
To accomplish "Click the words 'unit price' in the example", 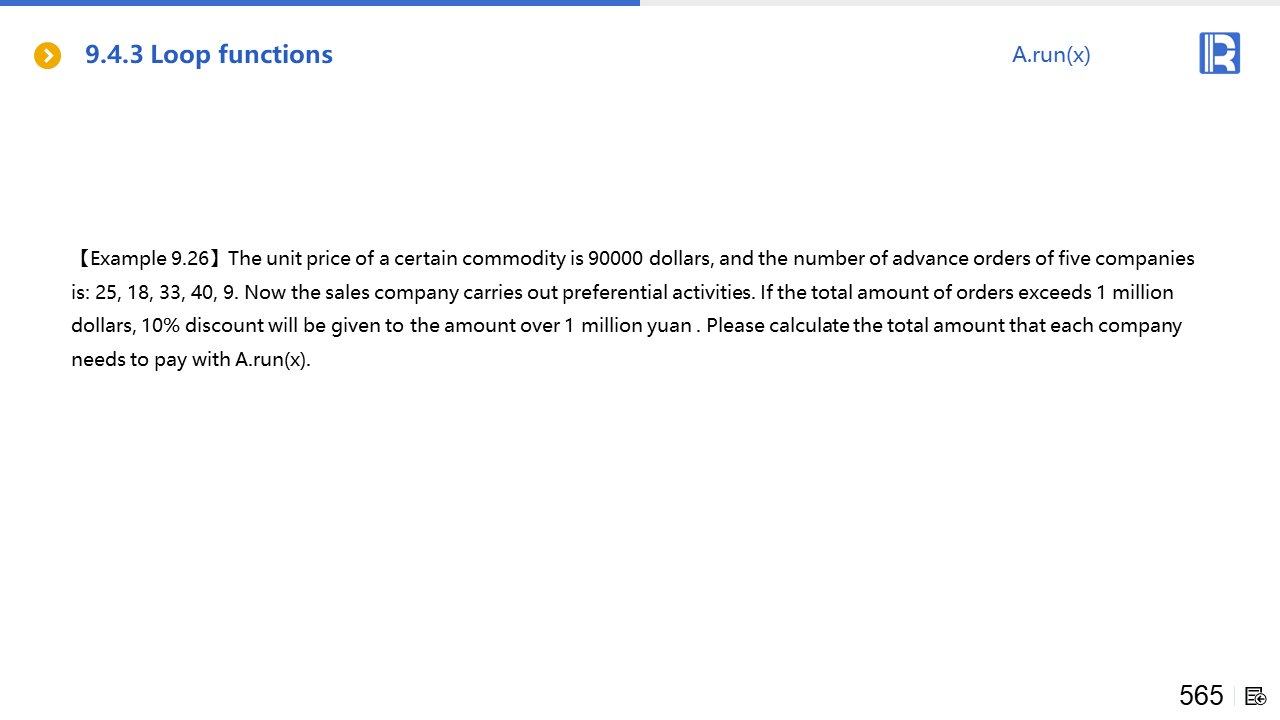I will point(303,259).
